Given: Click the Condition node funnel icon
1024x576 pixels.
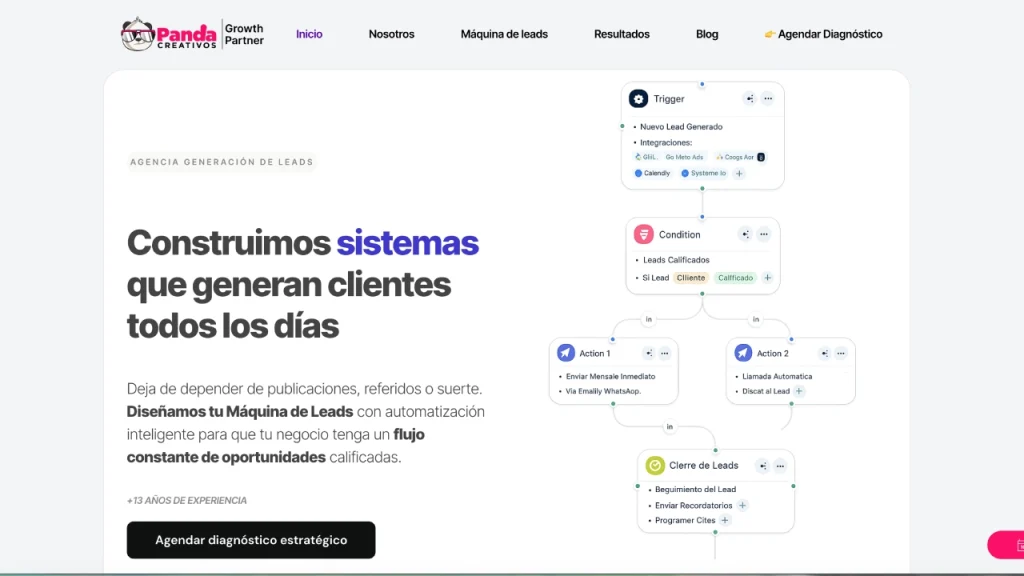Looking at the screenshot, I should (644, 234).
